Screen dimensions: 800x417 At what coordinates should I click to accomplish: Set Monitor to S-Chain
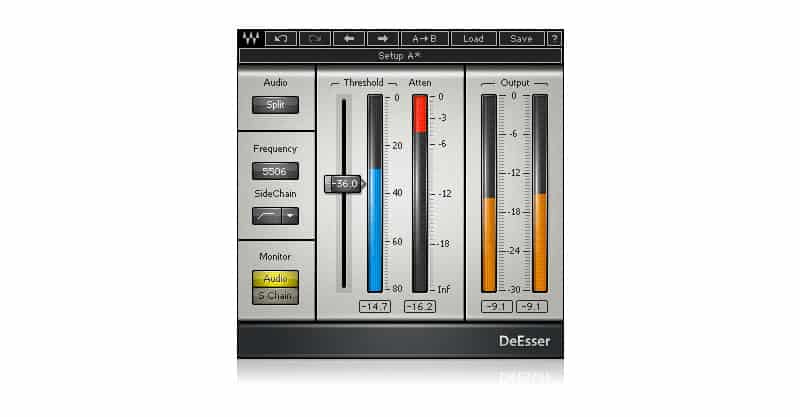click(x=276, y=296)
